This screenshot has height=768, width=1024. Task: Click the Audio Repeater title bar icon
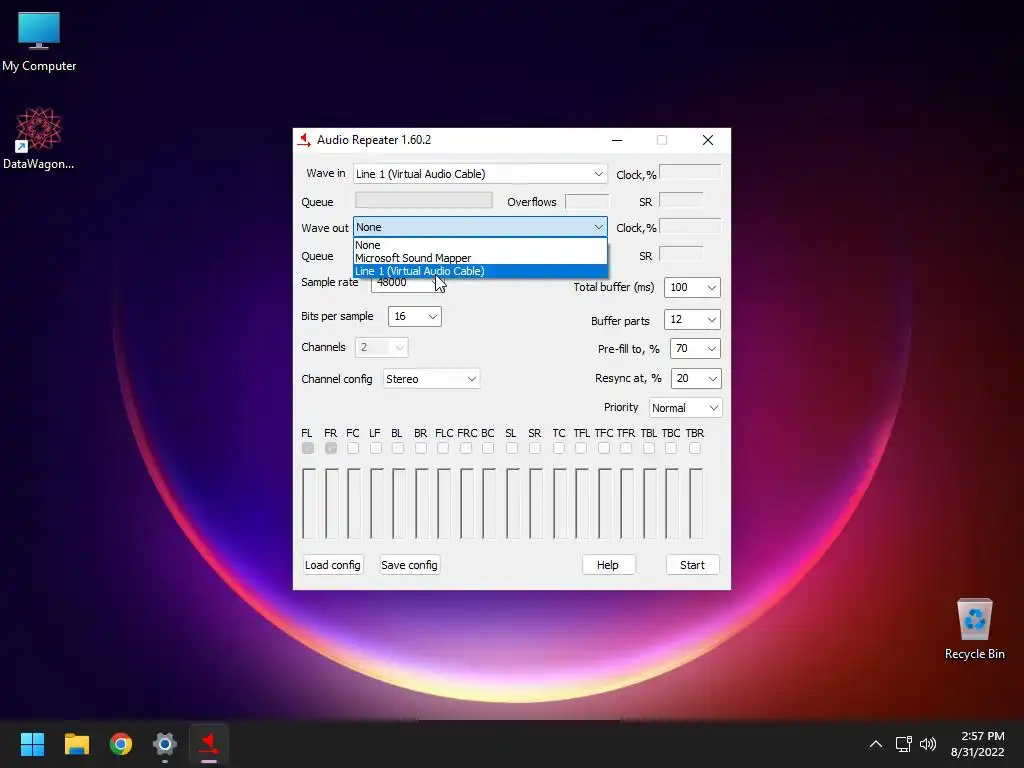(x=304, y=140)
